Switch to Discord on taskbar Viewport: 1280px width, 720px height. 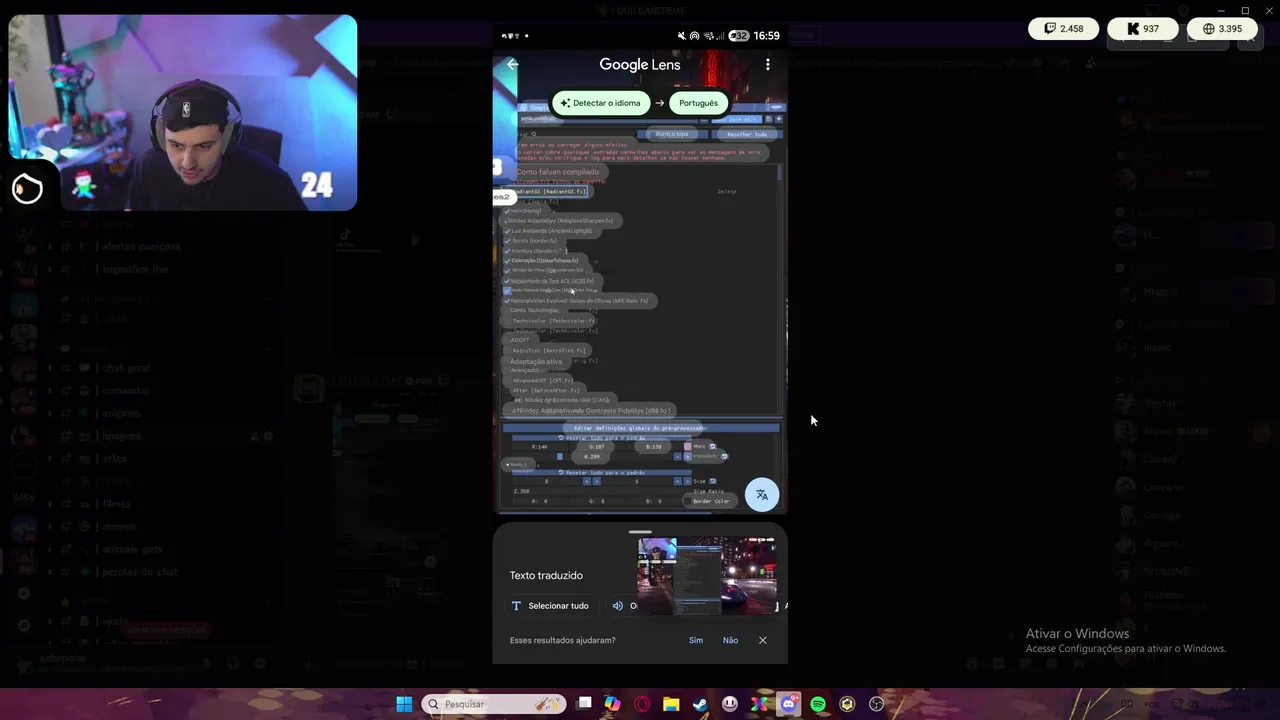[789, 704]
